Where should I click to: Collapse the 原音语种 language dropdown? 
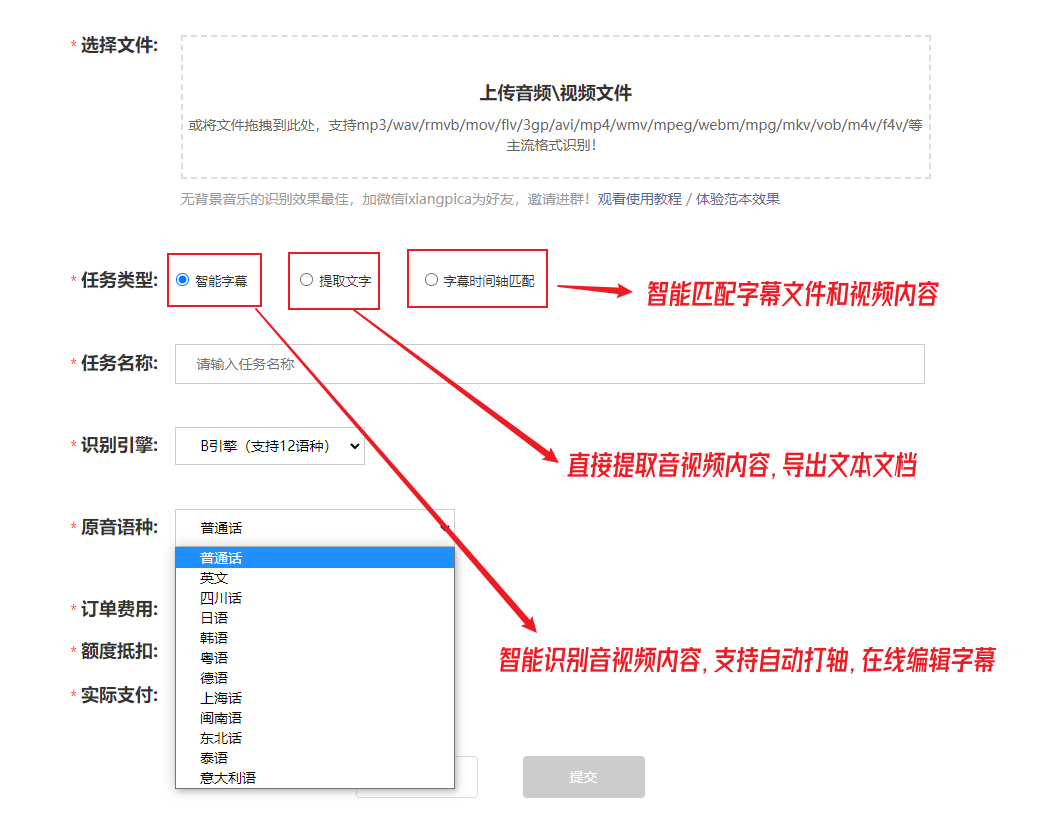[x=314, y=527]
